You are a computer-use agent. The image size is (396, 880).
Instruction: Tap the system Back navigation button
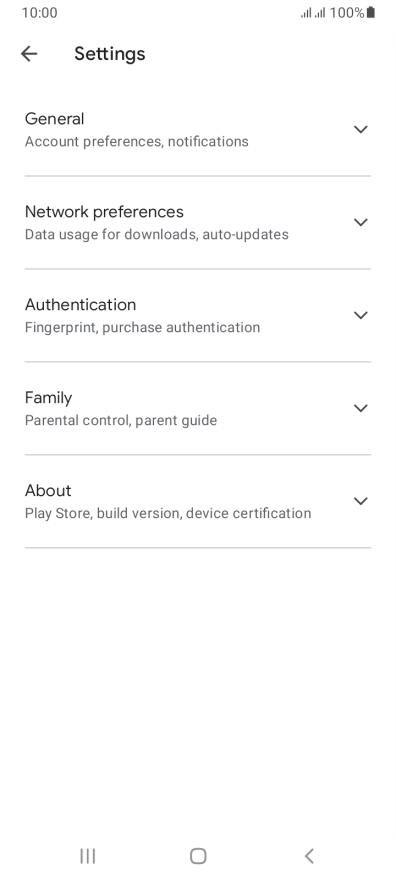309,856
